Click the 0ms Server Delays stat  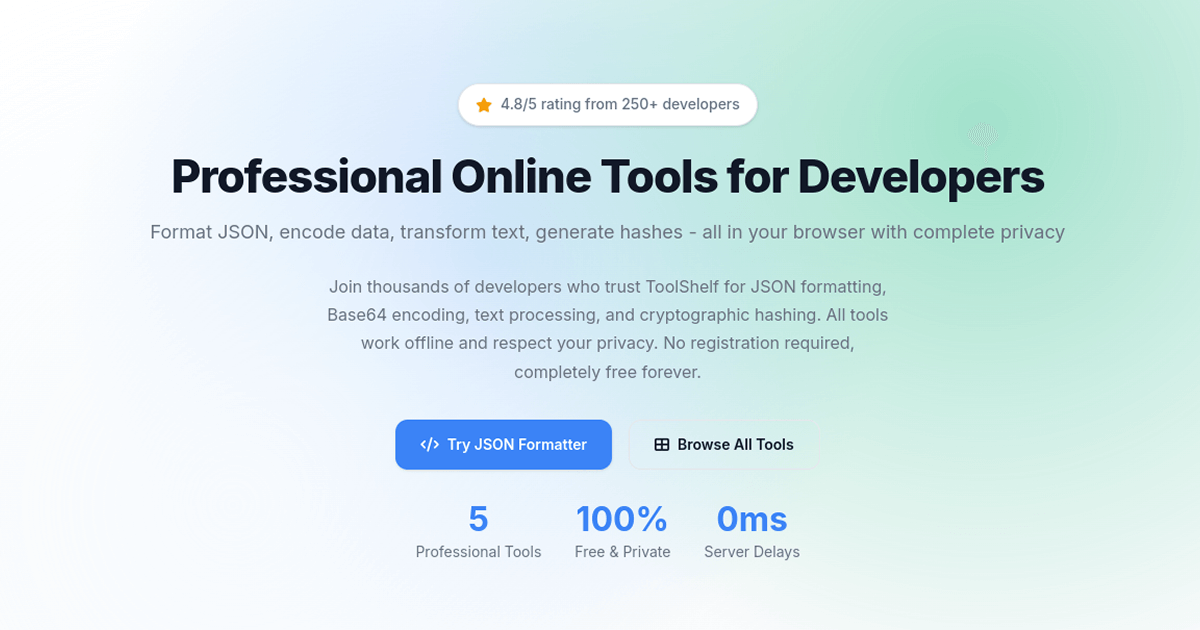[x=751, y=530]
